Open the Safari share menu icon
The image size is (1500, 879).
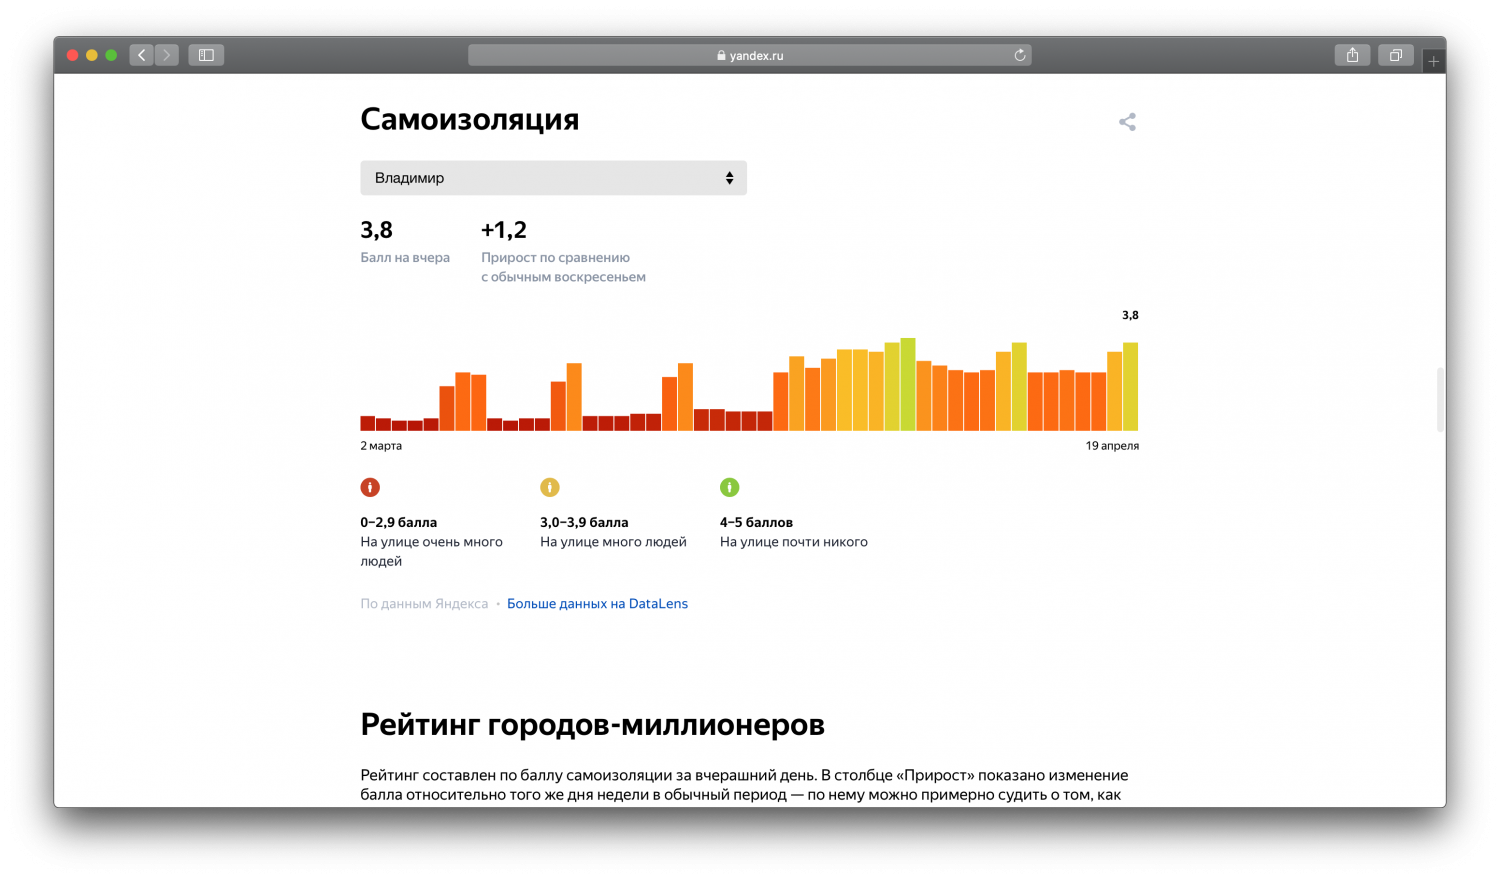point(1352,55)
